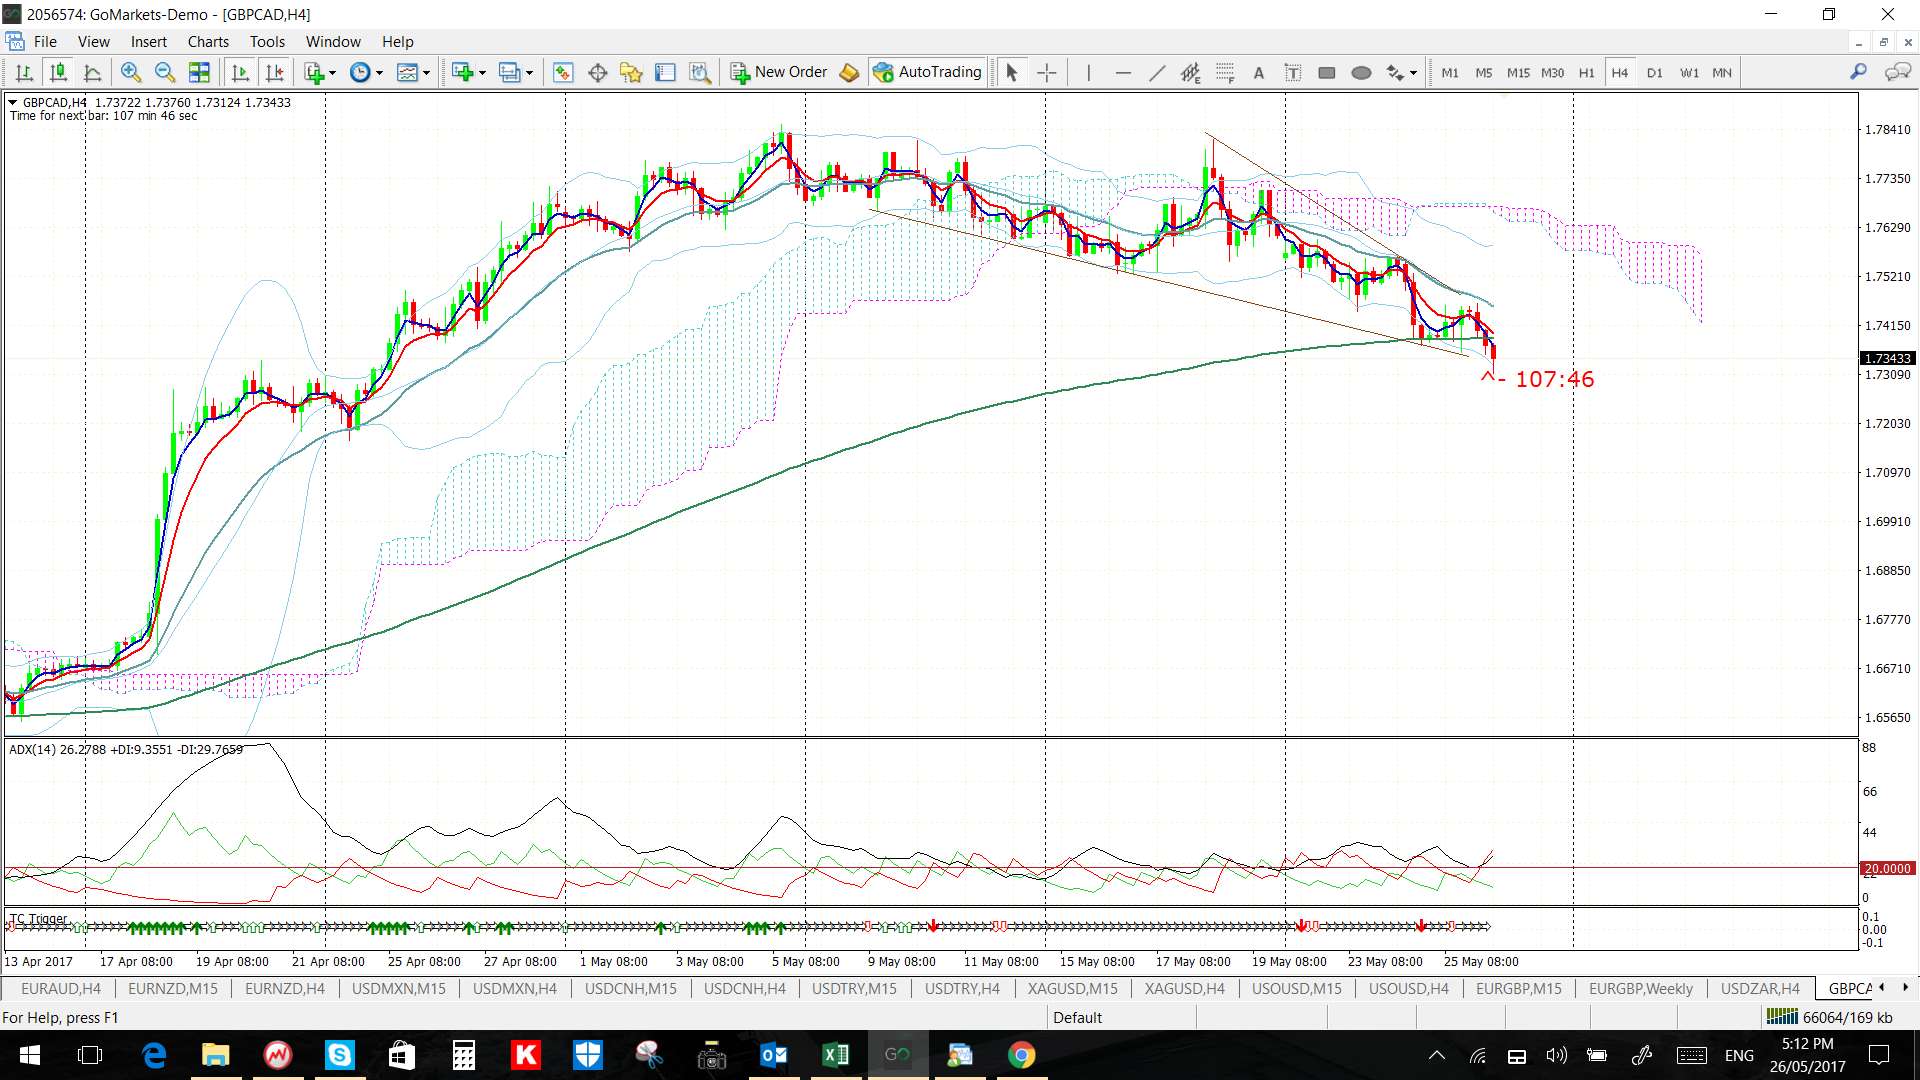Switch timeframe to D1

pyautogui.click(x=1654, y=72)
